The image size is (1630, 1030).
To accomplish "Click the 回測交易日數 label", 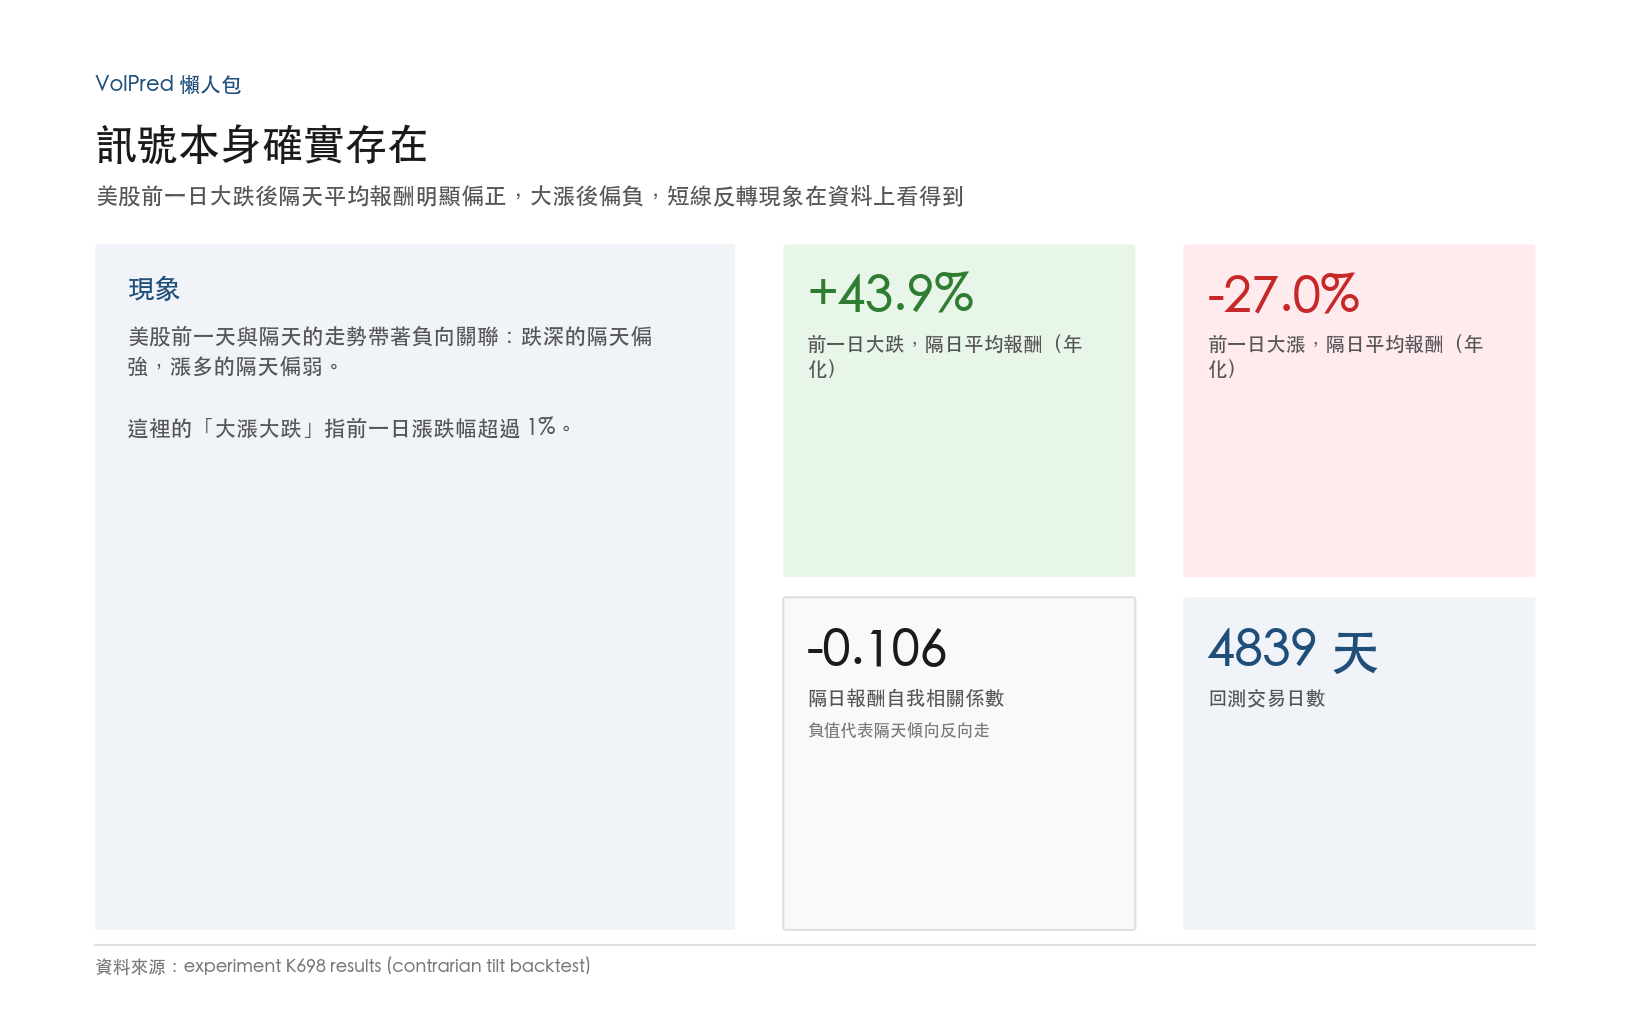I will point(1266,698).
